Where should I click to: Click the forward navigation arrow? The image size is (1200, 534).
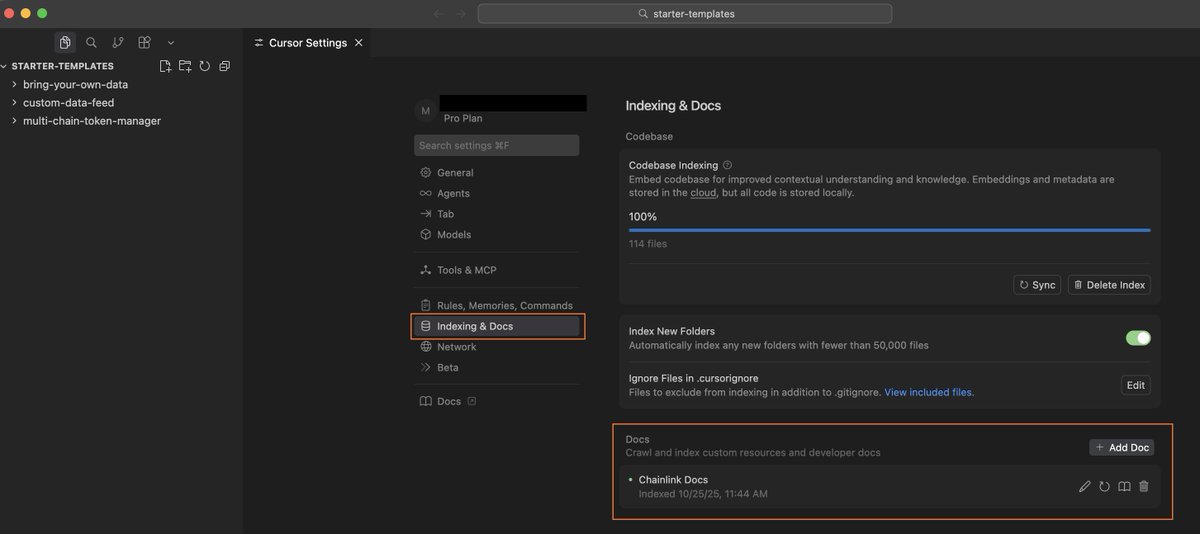pyautogui.click(x=461, y=14)
